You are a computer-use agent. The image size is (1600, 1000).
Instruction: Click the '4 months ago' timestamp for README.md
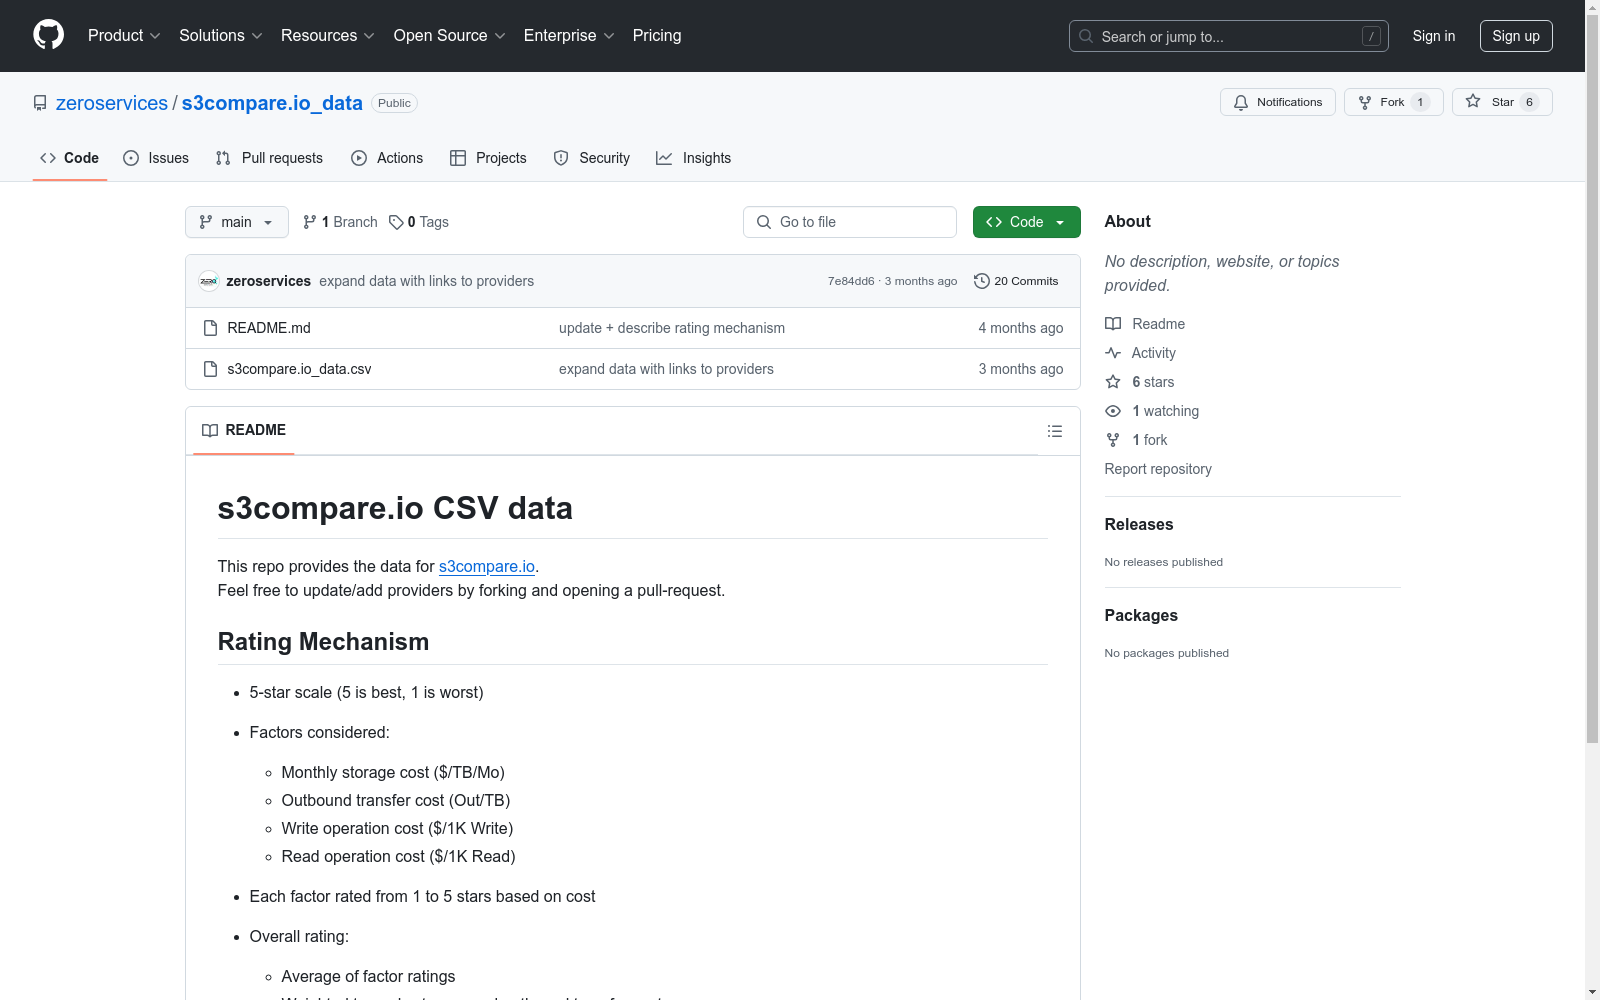point(1021,328)
